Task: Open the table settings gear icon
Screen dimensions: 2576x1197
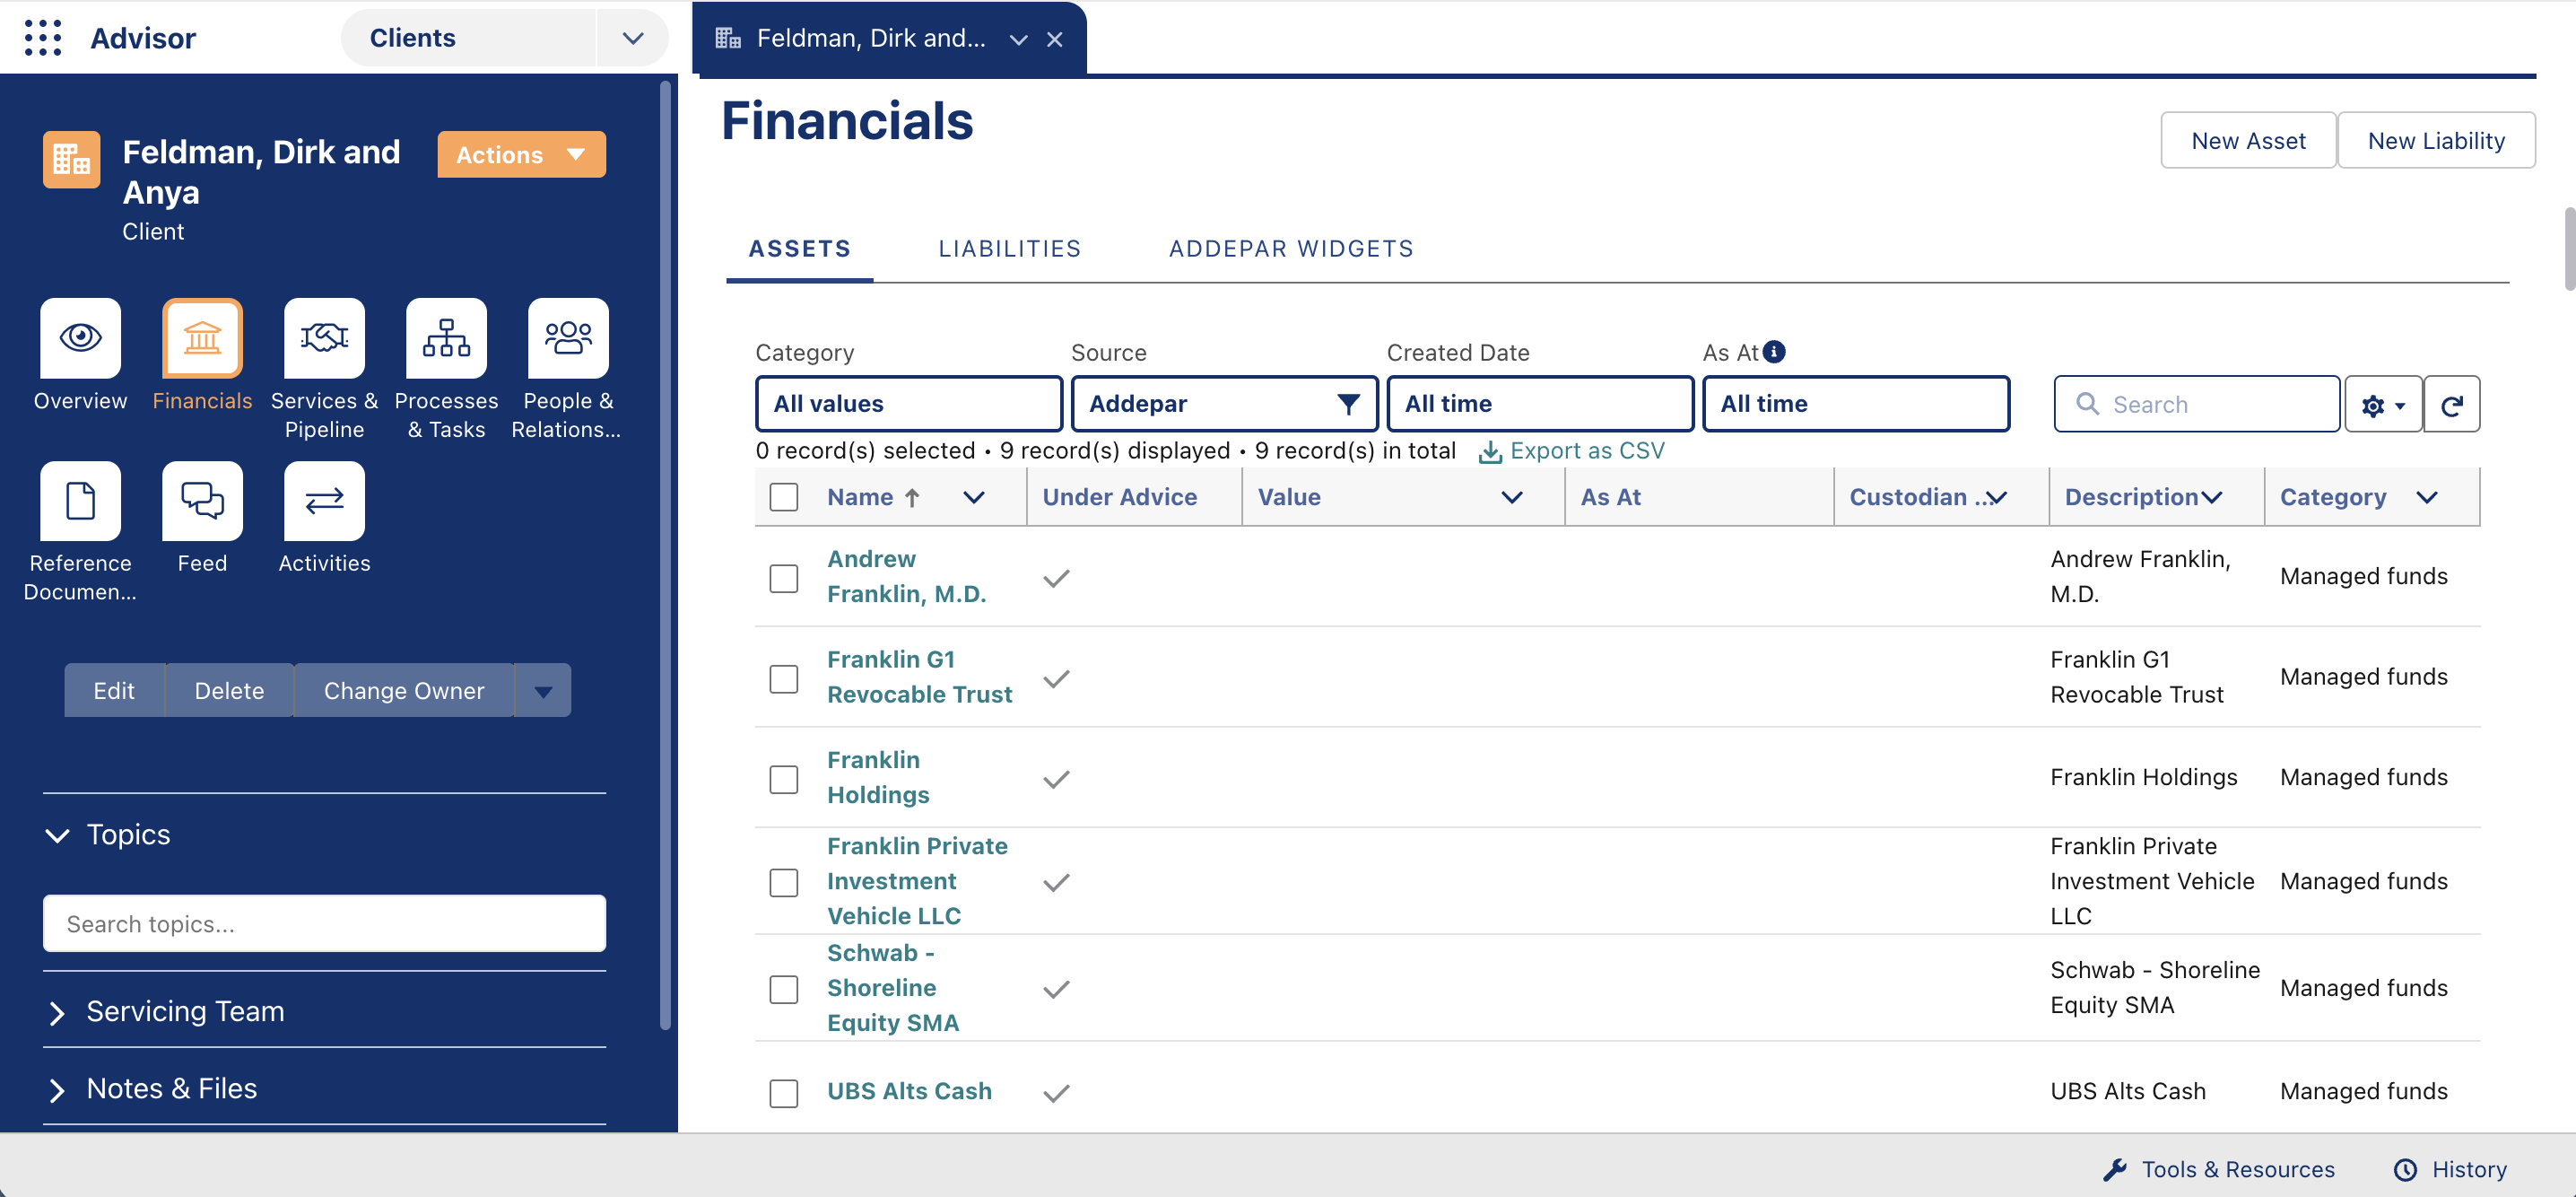Action: click(2383, 405)
